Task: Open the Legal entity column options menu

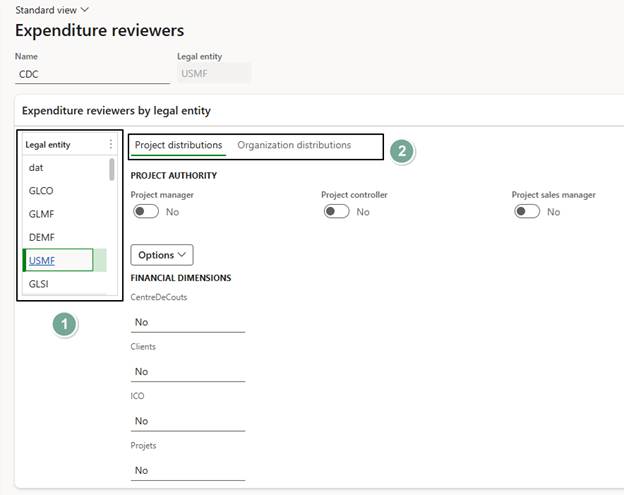Action: coord(111,145)
